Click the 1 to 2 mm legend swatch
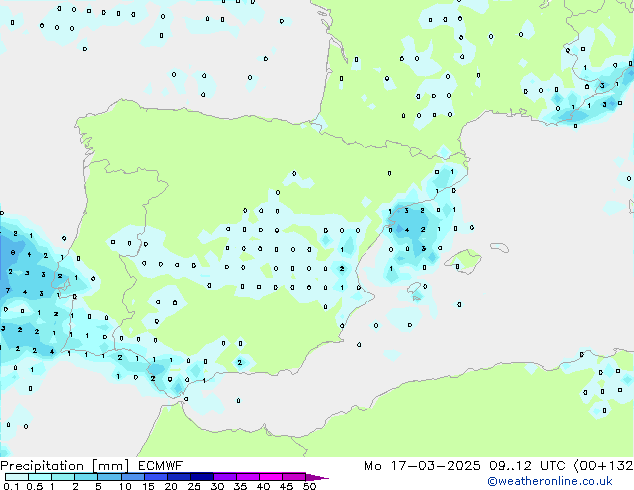The height and width of the screenshot is (490, 634). click(x=63, y=477)
